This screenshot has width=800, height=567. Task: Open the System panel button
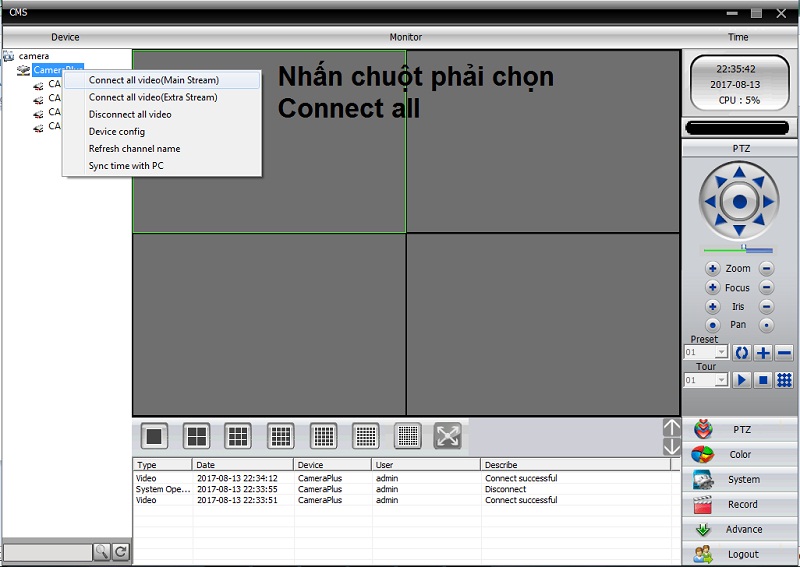tap(740, 479)
